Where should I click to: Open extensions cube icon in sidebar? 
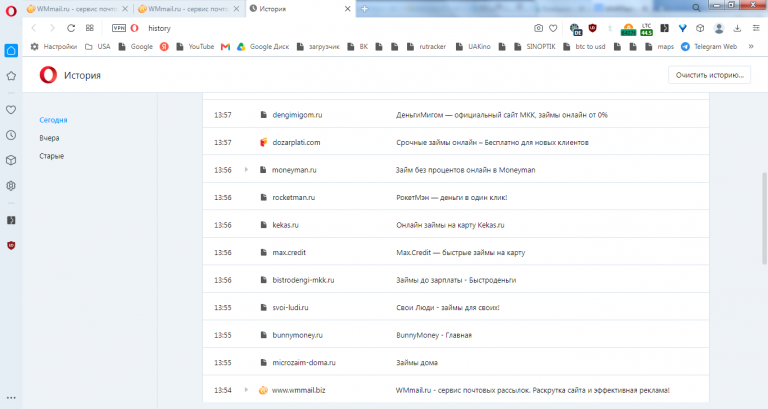(11, 160)
